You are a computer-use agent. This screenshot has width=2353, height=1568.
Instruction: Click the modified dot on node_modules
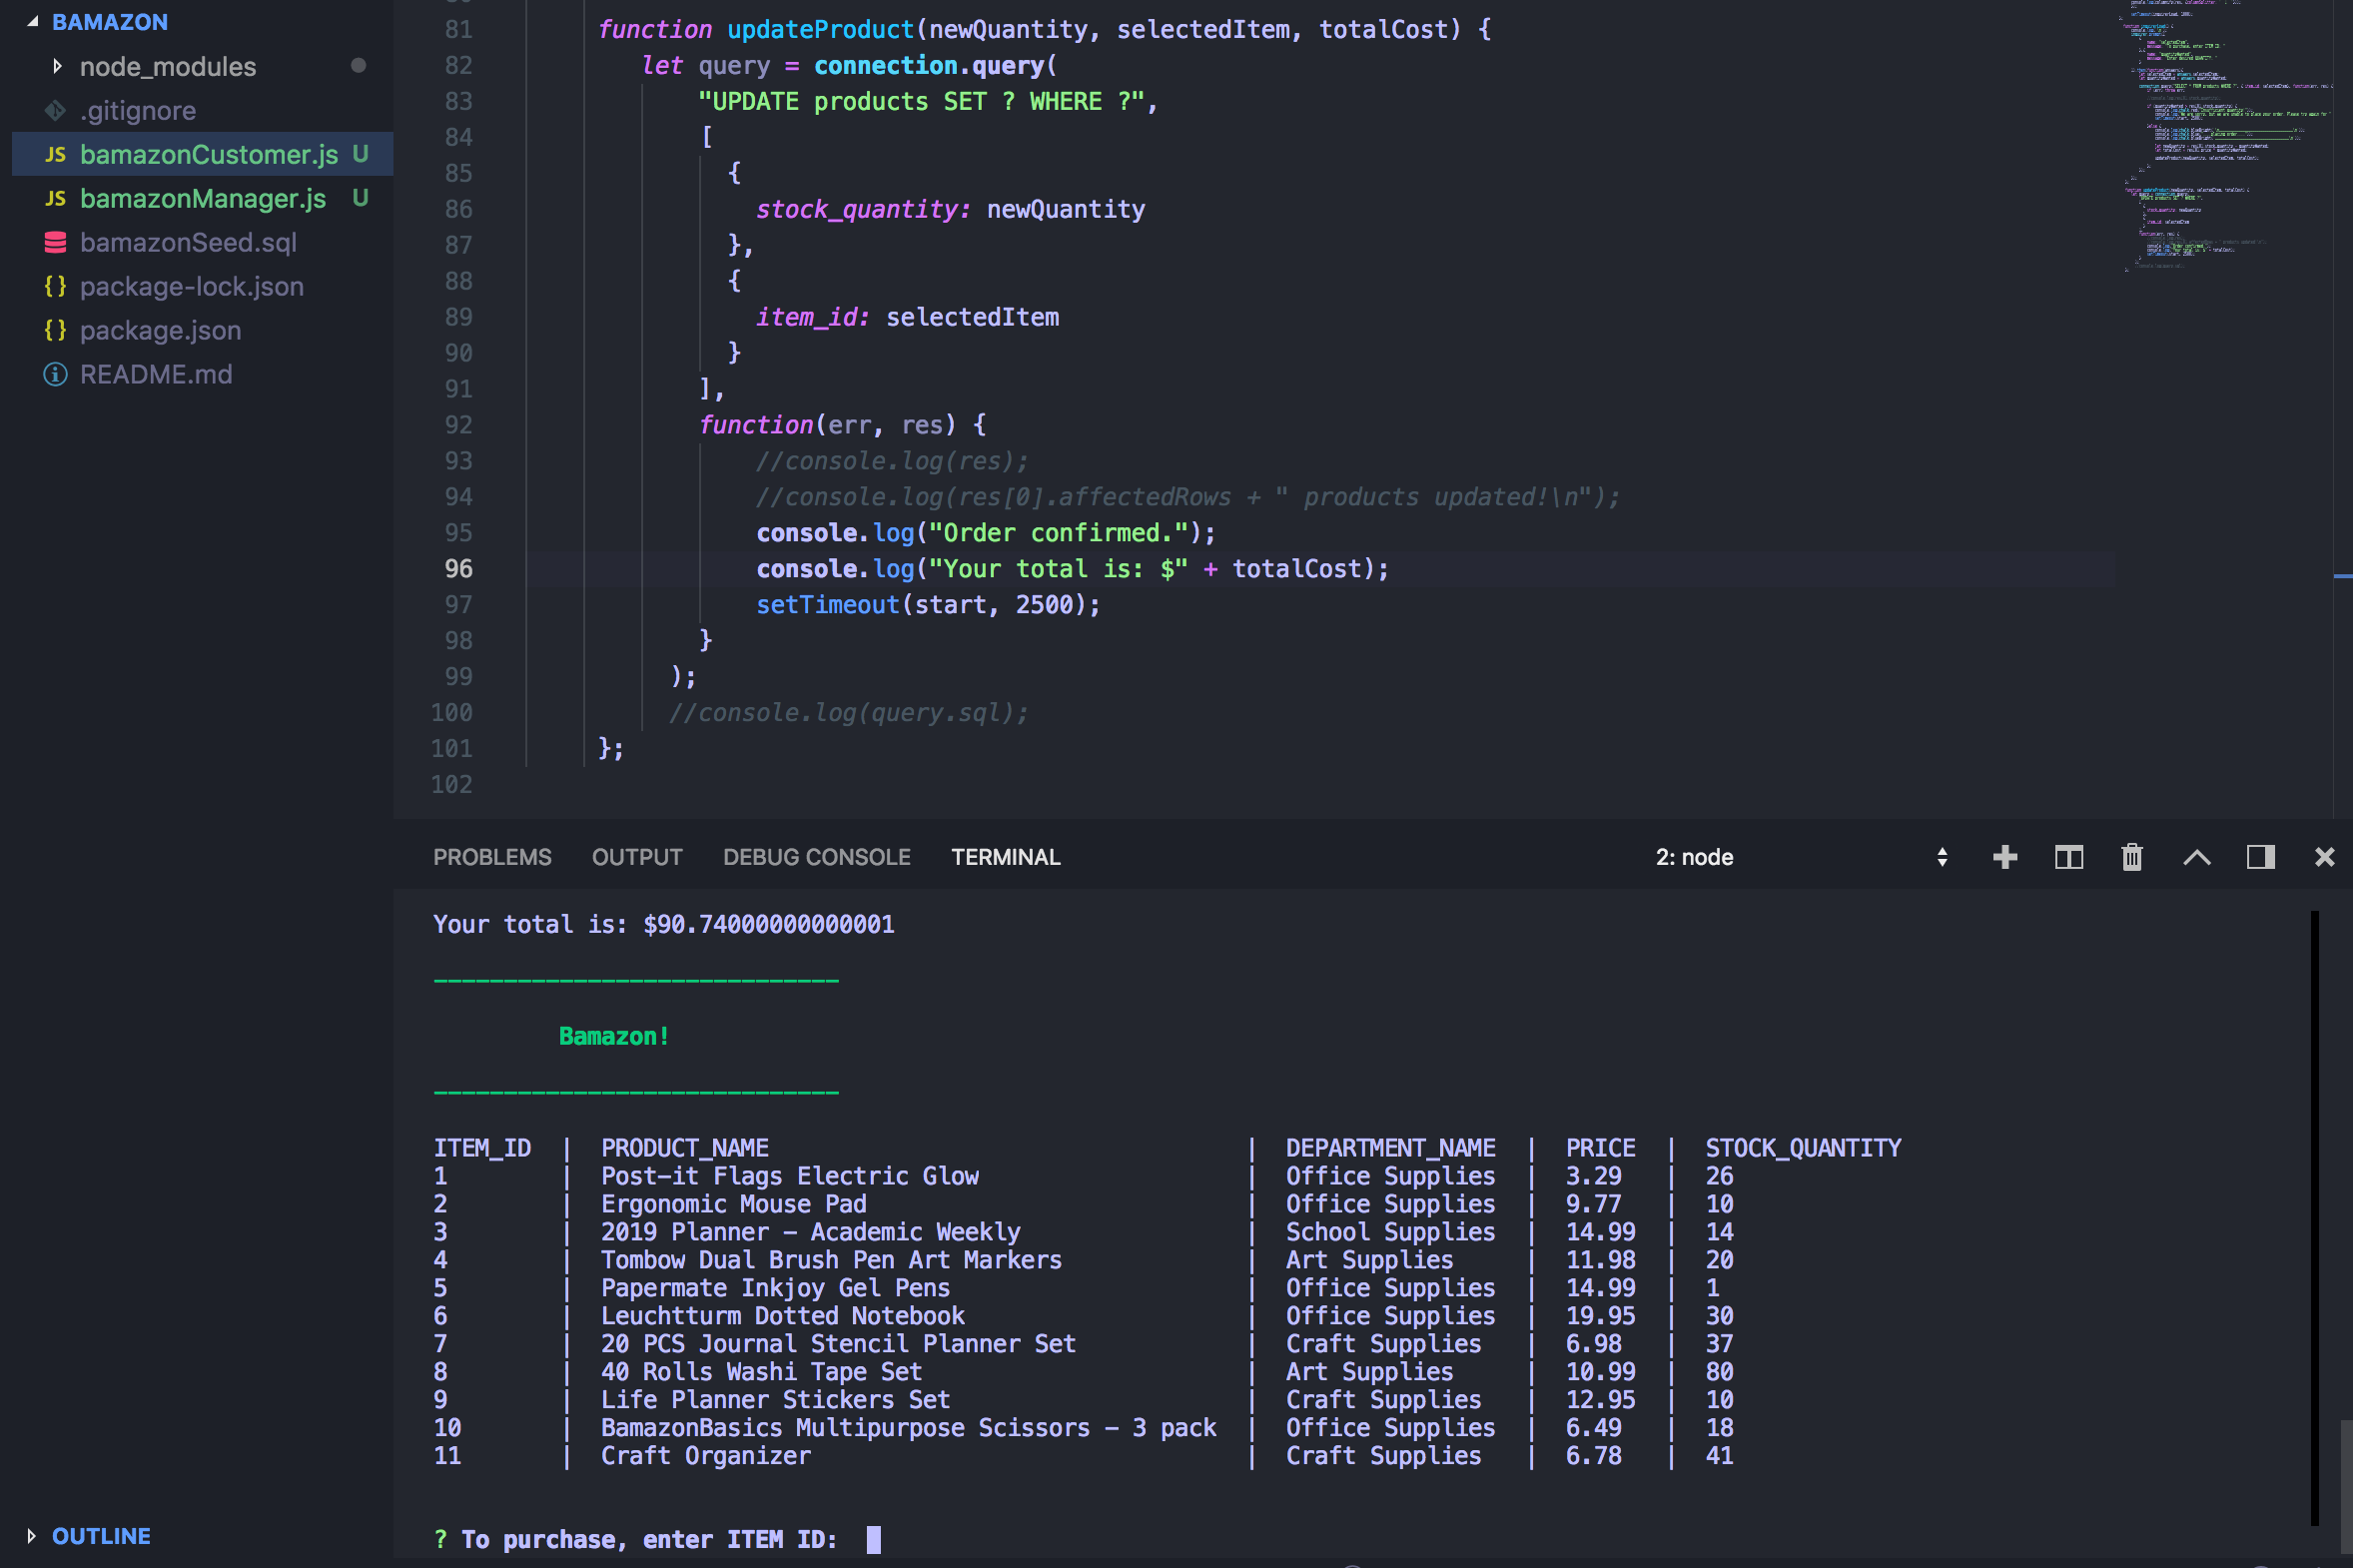[x=358, y=66]
